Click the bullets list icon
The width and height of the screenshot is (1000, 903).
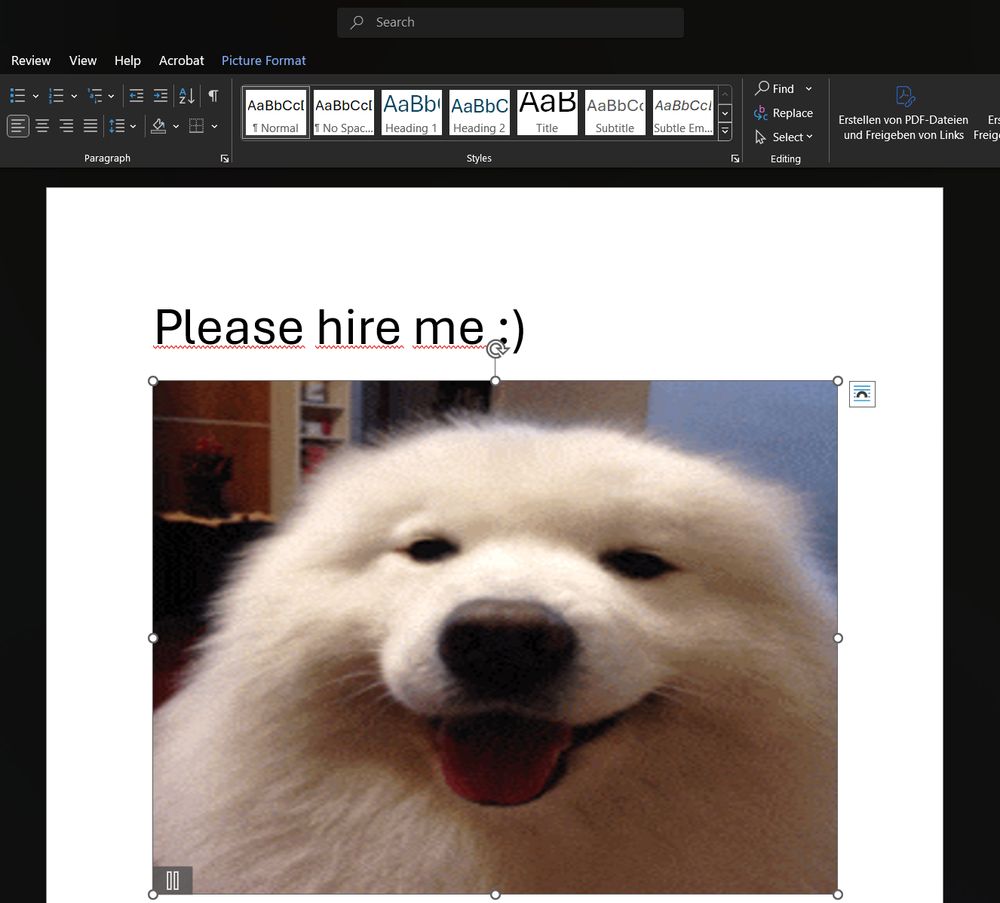(x=17, y=96)
